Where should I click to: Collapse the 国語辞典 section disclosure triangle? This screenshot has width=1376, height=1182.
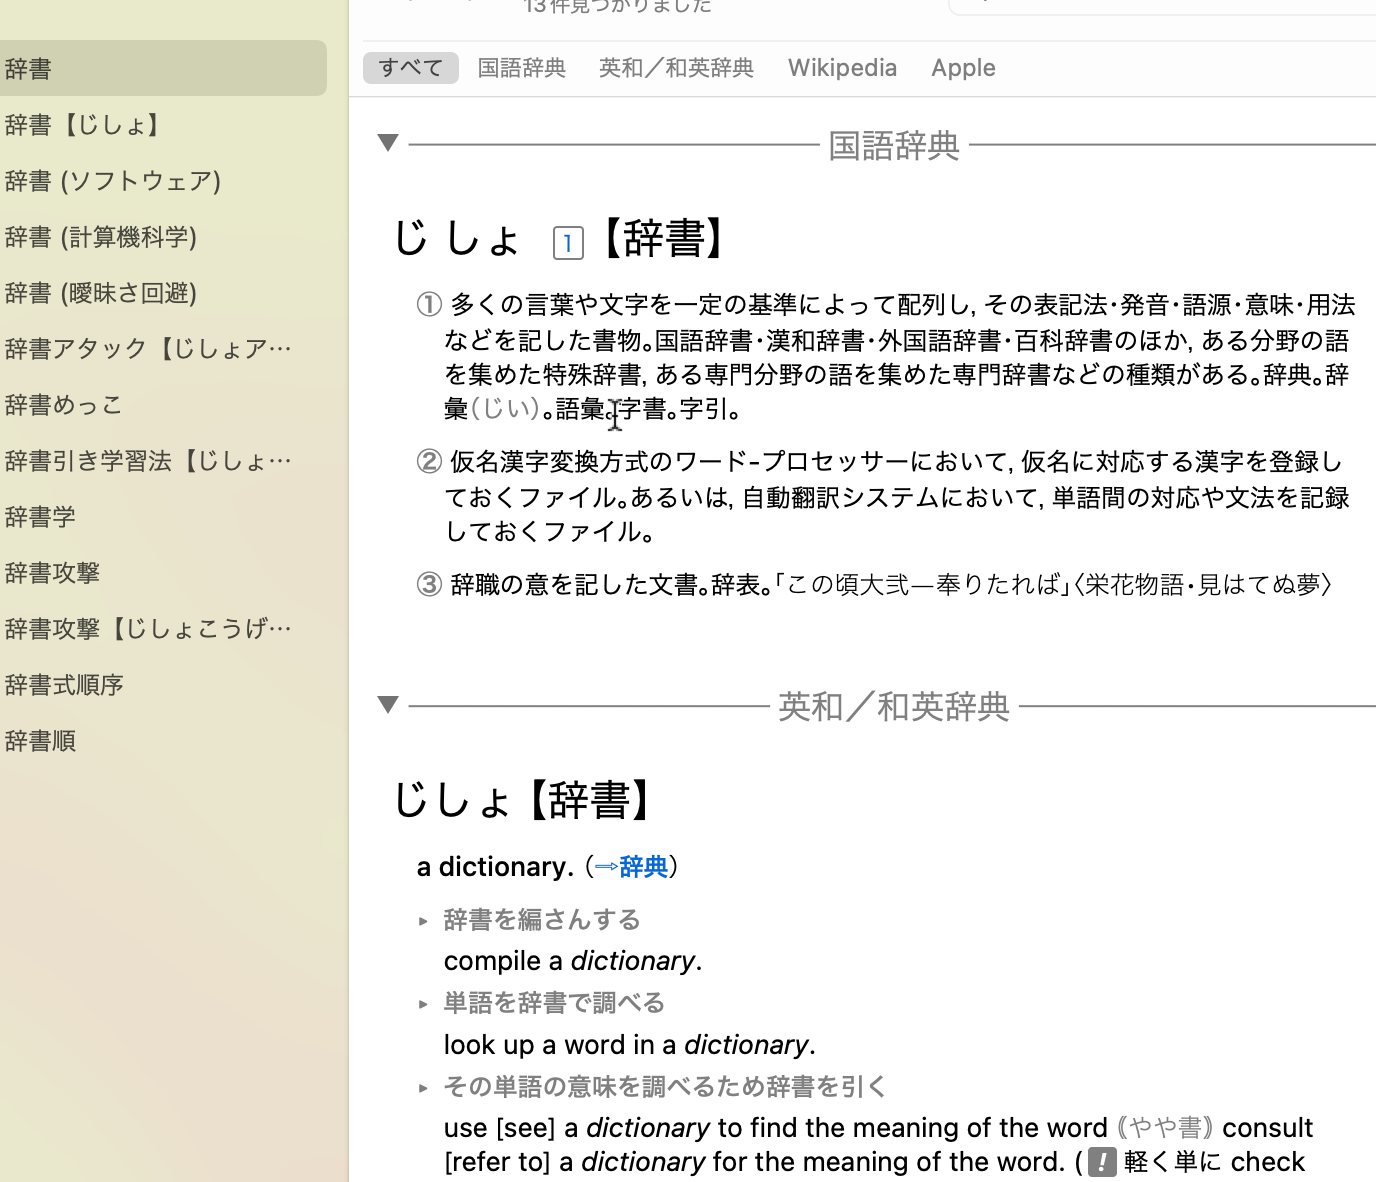point(388,143)
